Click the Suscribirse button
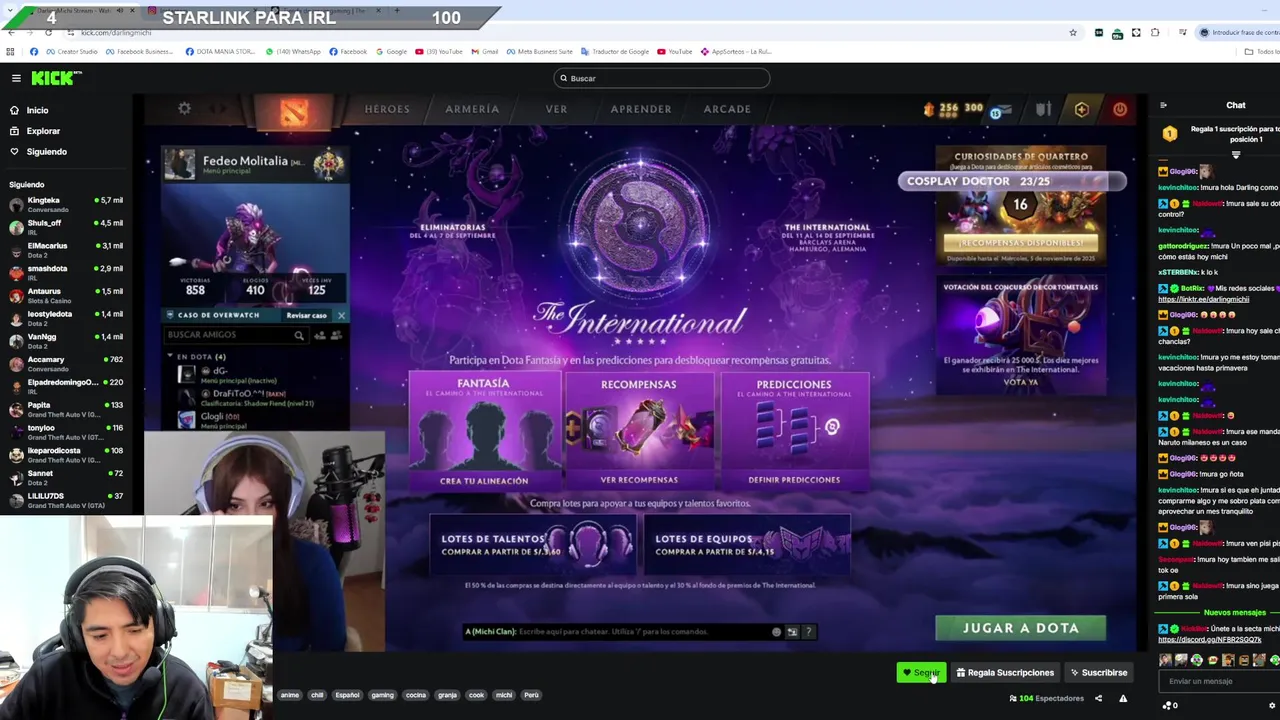This screenshot has height=720, width=1280. click(x=1099, y=672)
